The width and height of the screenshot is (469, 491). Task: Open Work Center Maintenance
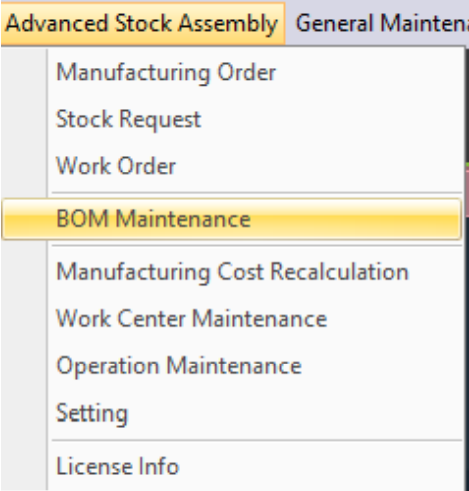(232, 318)
